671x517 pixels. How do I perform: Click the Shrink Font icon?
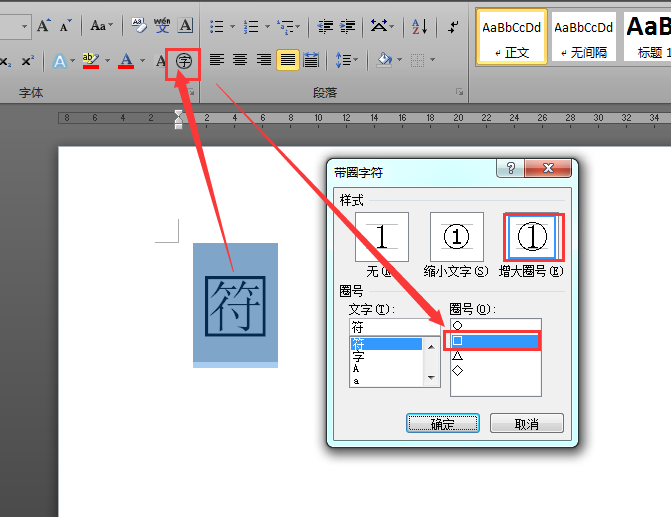coord(65,26)
